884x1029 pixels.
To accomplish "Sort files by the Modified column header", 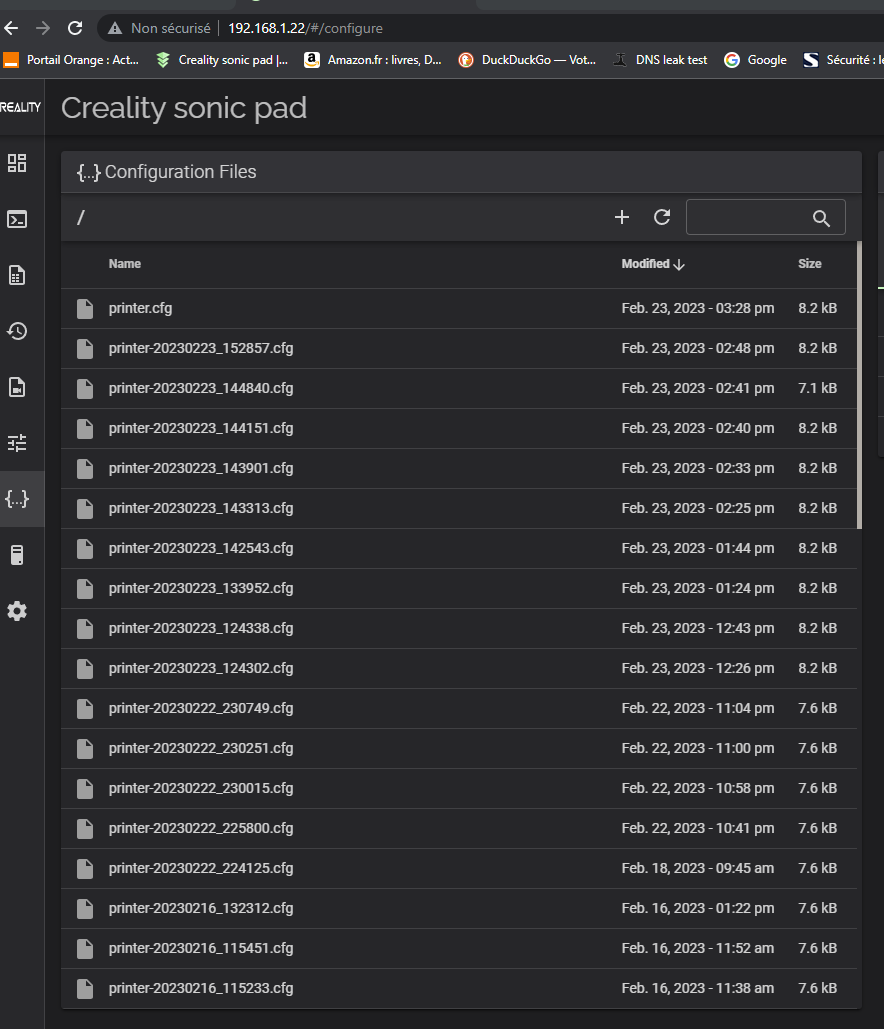I will tap(646, 264).
